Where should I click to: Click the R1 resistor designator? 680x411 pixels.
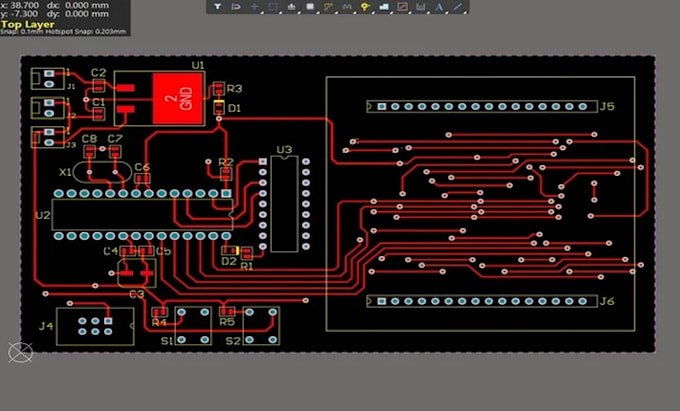point(246,266)
